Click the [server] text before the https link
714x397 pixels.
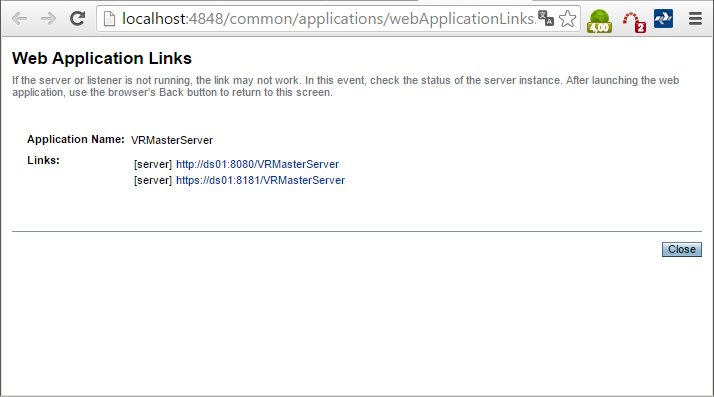coord(153,180)
